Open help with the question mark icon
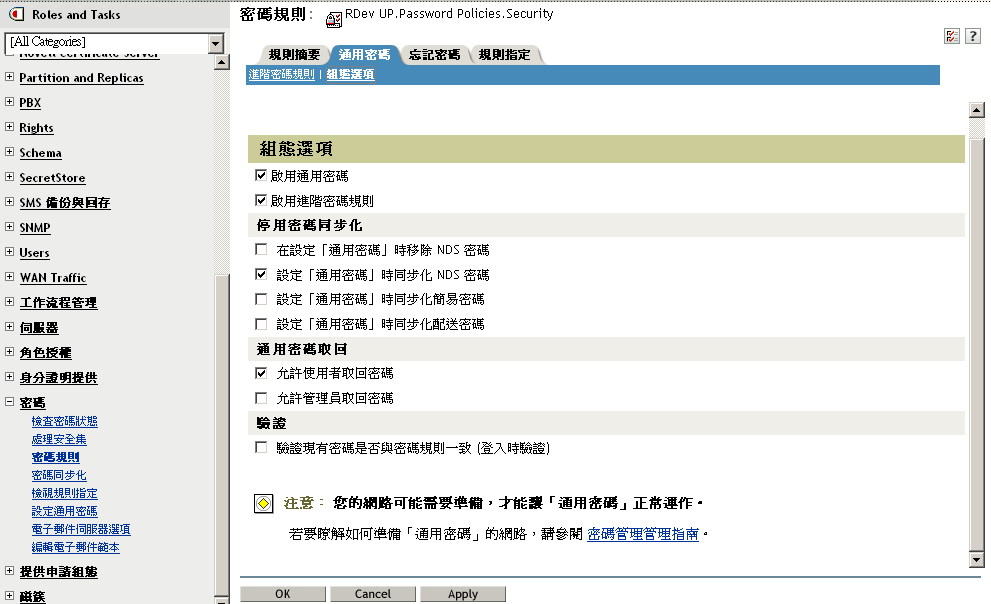The height and width of the screenshot is (604, 991). pos(973,35)
